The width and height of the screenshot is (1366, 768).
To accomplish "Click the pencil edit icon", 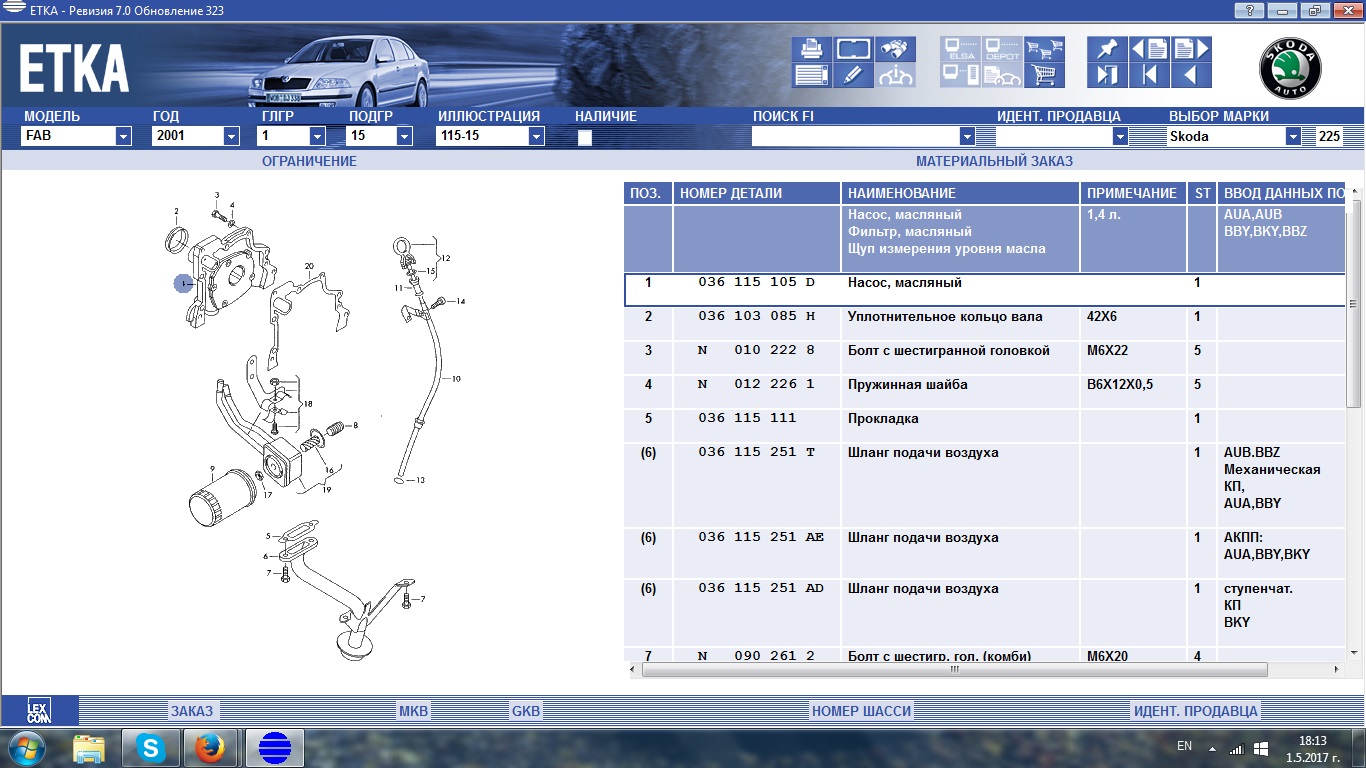I will tap(853, 75).
